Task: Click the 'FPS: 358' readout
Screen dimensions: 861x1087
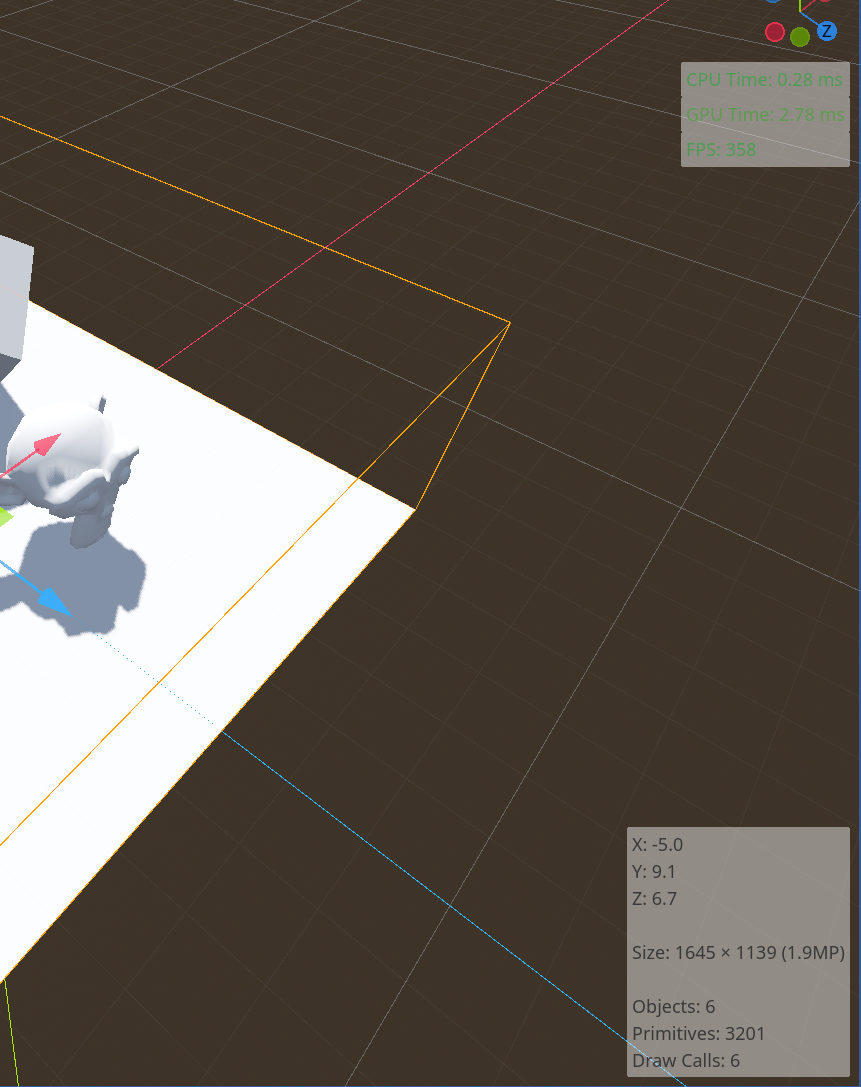Action: click(x=721, y=150)
